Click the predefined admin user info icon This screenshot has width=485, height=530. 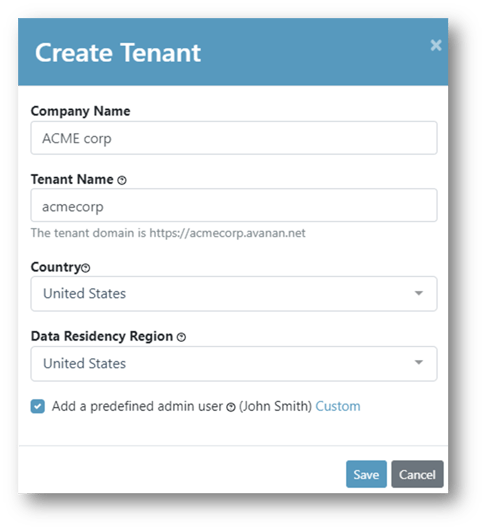tap(231, 407)
